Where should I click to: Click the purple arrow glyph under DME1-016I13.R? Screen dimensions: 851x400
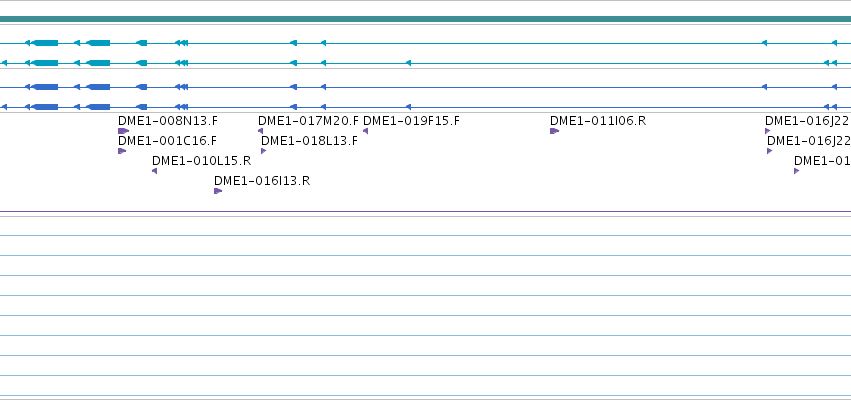point(218,191)
